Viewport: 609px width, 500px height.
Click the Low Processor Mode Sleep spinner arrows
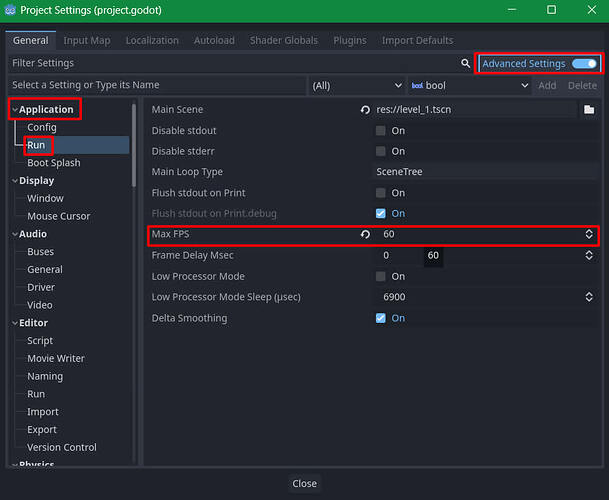tap(589, 297)
